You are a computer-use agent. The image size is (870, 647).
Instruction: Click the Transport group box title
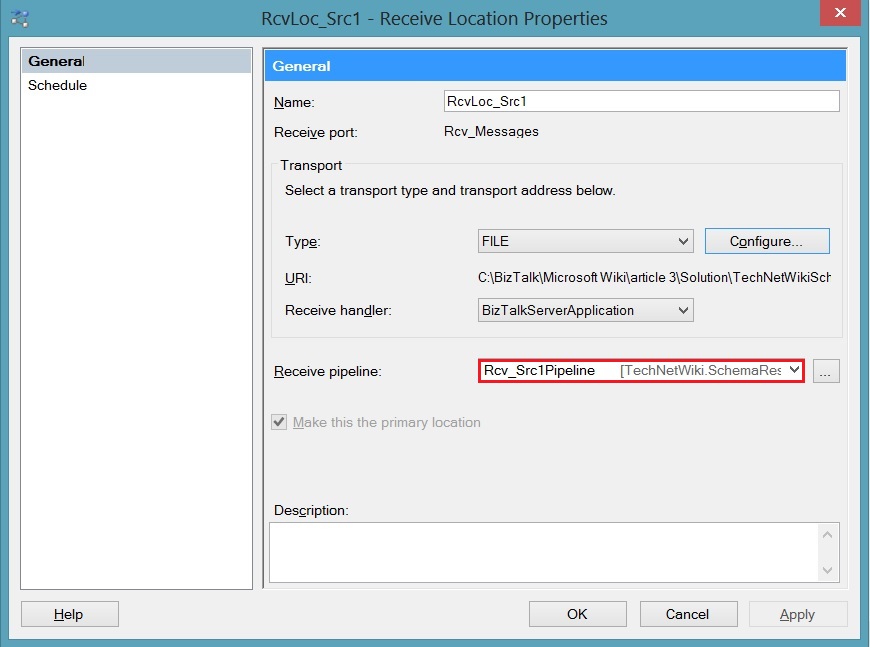point(311,165)
